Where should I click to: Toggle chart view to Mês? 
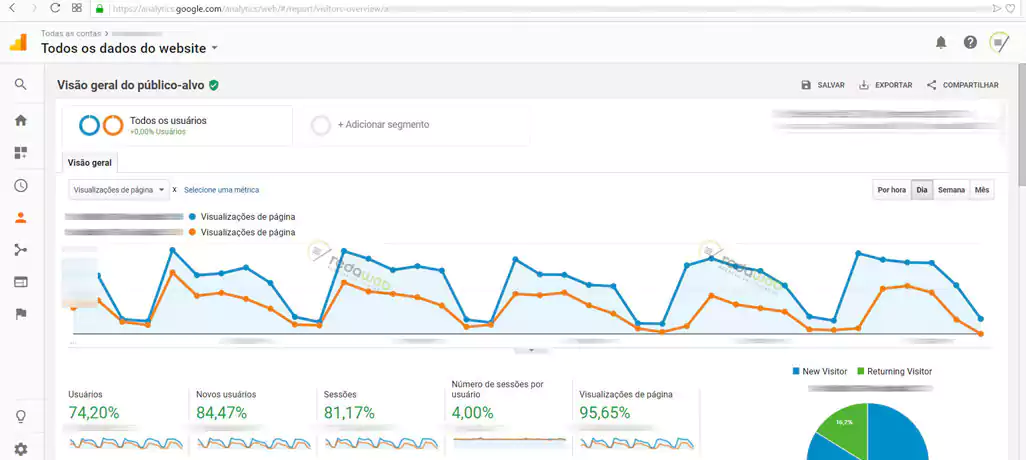(982, 190)
